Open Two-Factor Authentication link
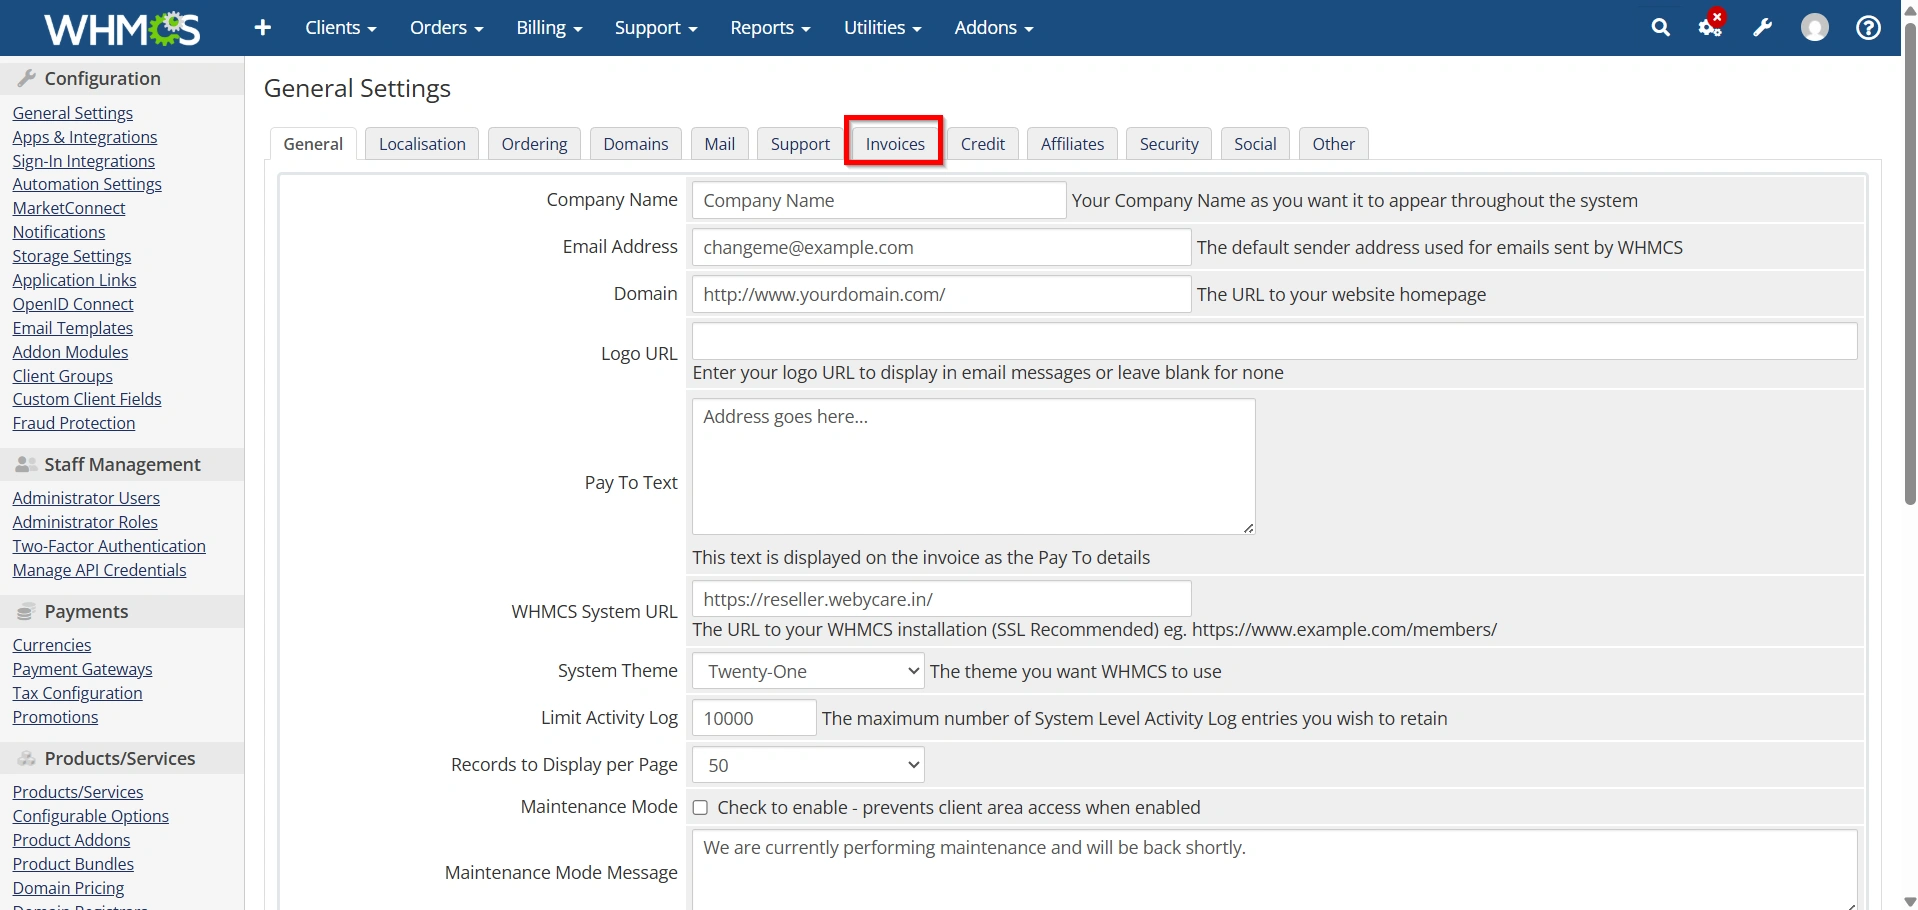 coord(109,546)
